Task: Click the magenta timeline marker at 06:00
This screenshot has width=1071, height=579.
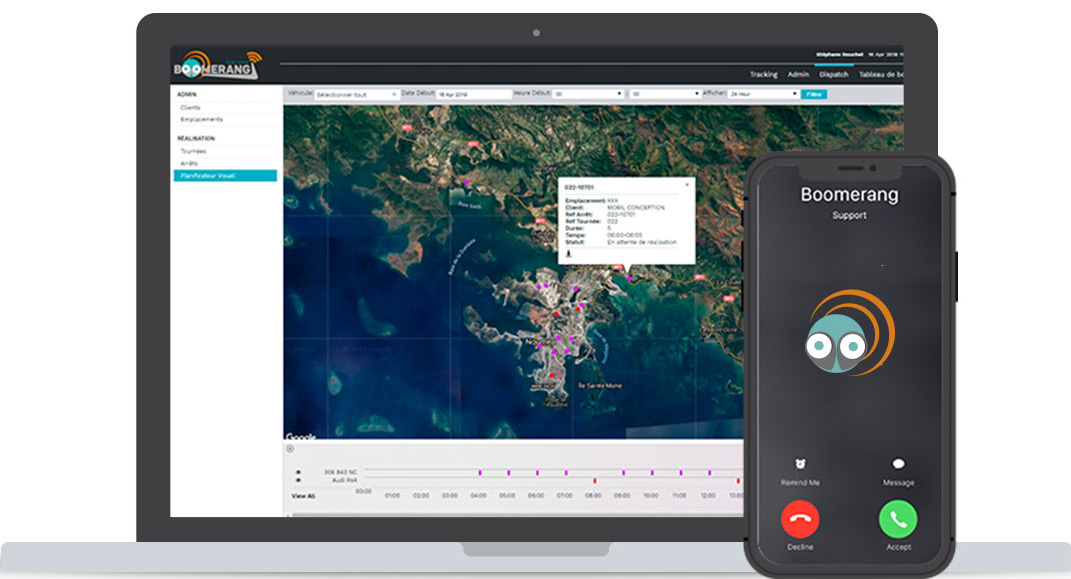Action: tap(538, 472)
